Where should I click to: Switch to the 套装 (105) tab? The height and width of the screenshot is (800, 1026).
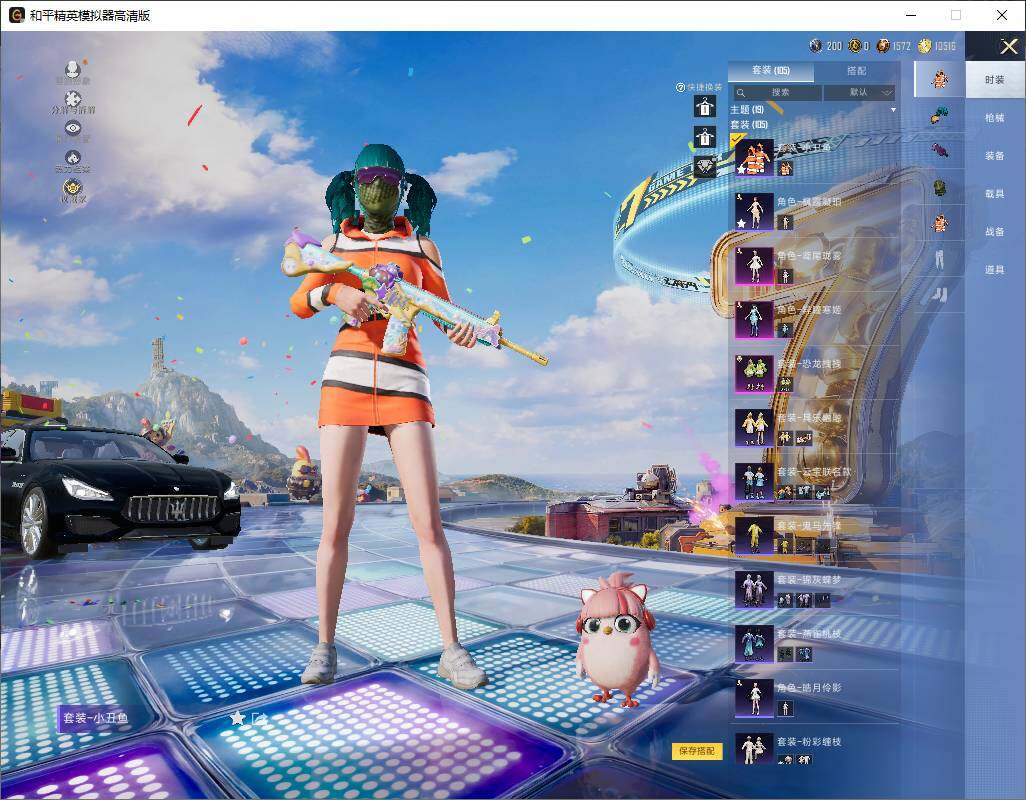tap(771, 71)
